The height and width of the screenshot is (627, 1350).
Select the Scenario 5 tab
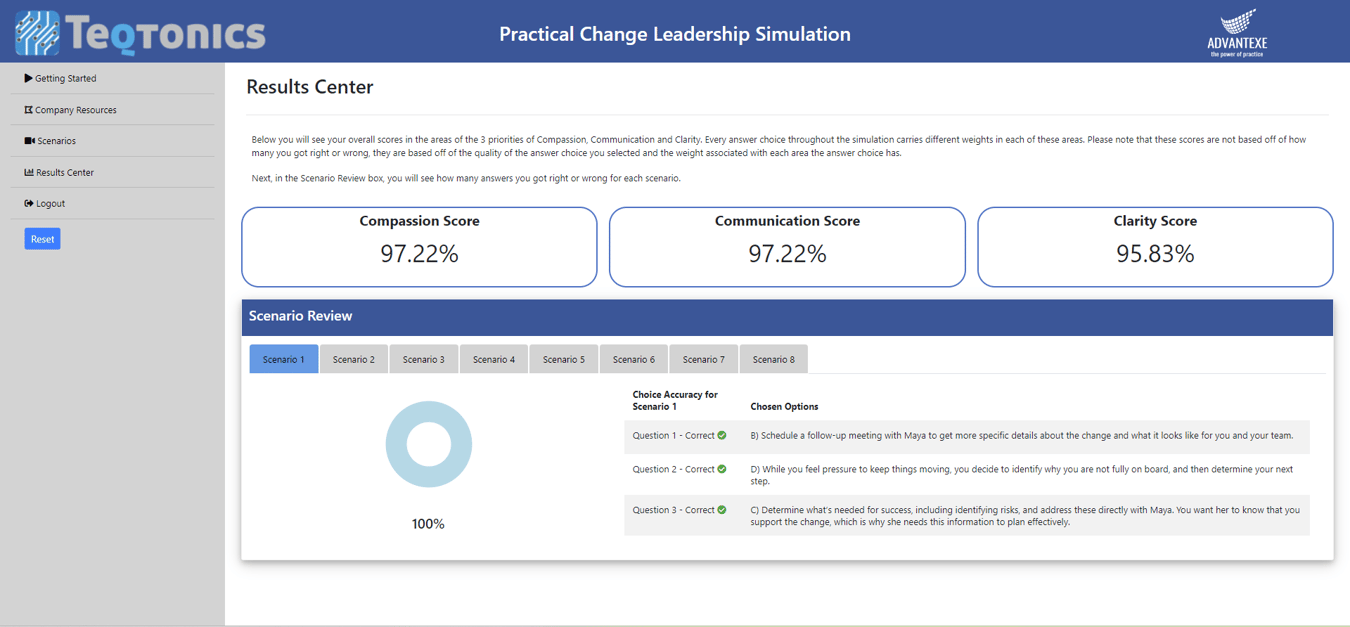click(x=563, y=358)
